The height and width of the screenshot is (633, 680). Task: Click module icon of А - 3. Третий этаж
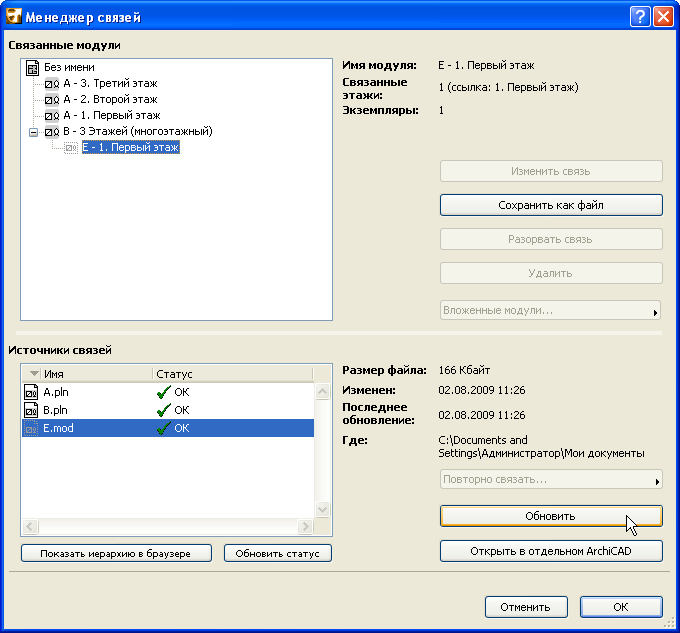point(52,83)
